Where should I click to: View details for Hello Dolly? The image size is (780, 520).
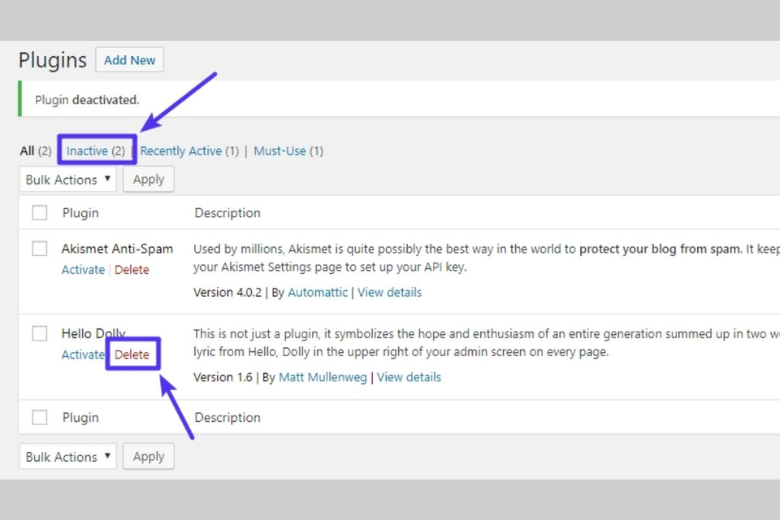pos(408,378)
